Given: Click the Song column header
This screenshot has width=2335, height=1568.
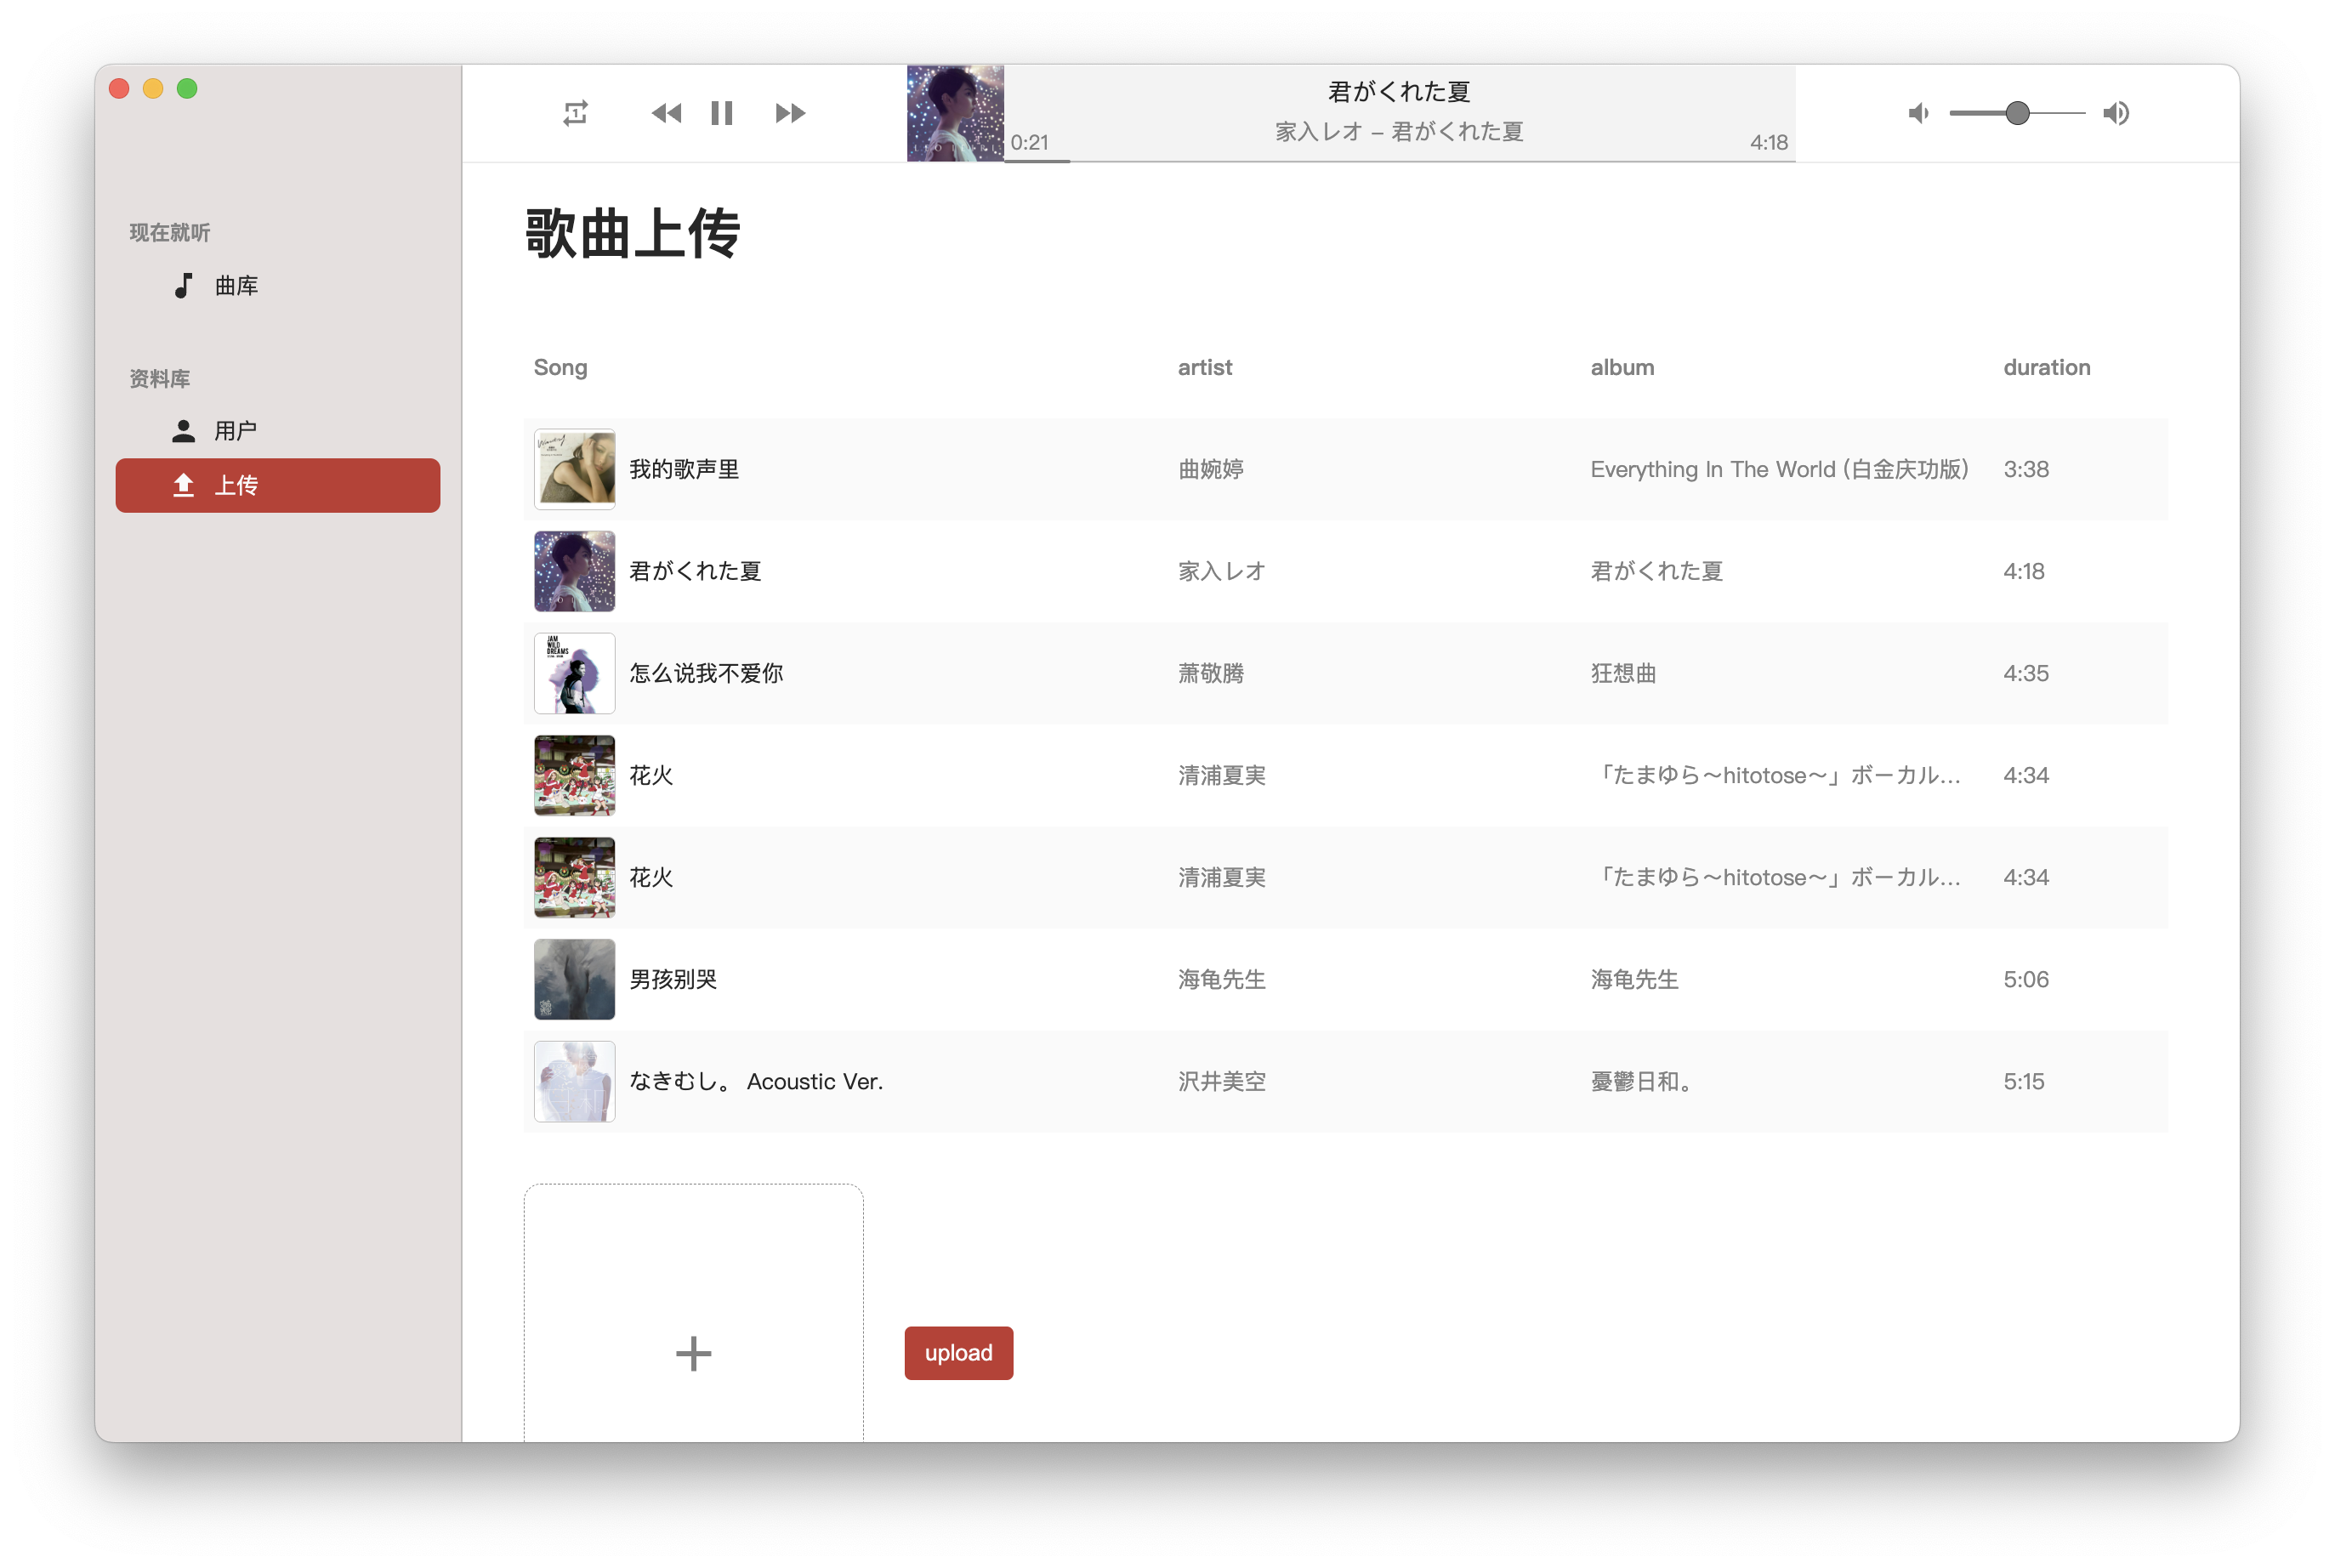Looking at the screenshot, I should pyautogui.click(x=560, y=367).
